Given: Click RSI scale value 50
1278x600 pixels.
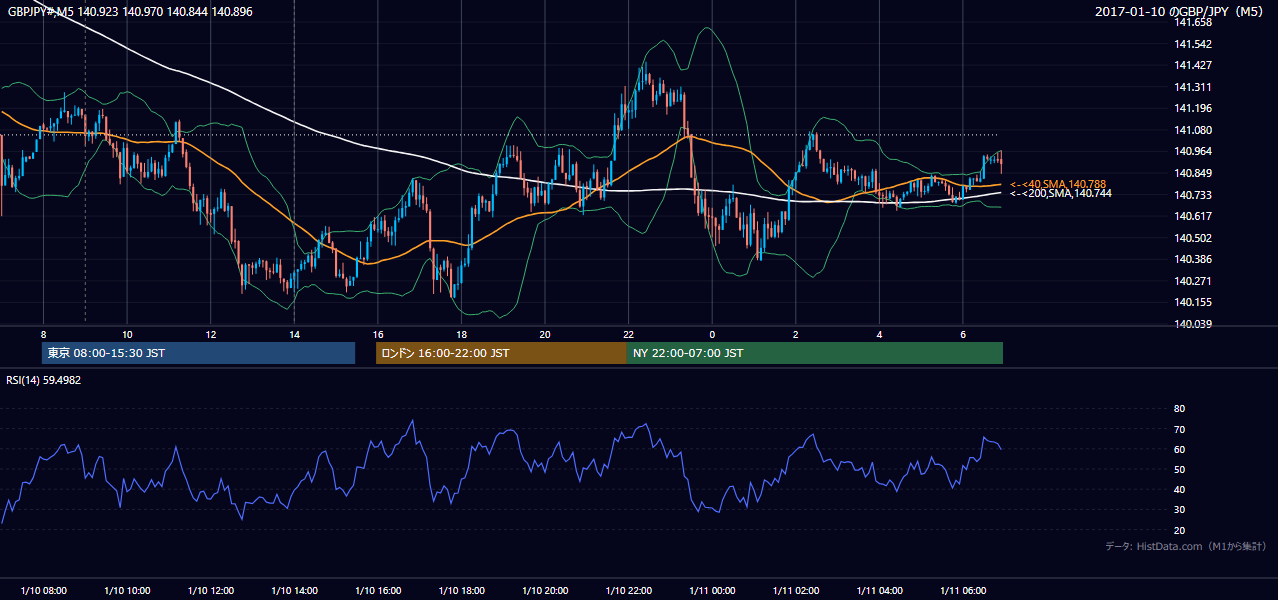Looking at the screenshot, I should pyautogui.click(x=1179, y=469).
